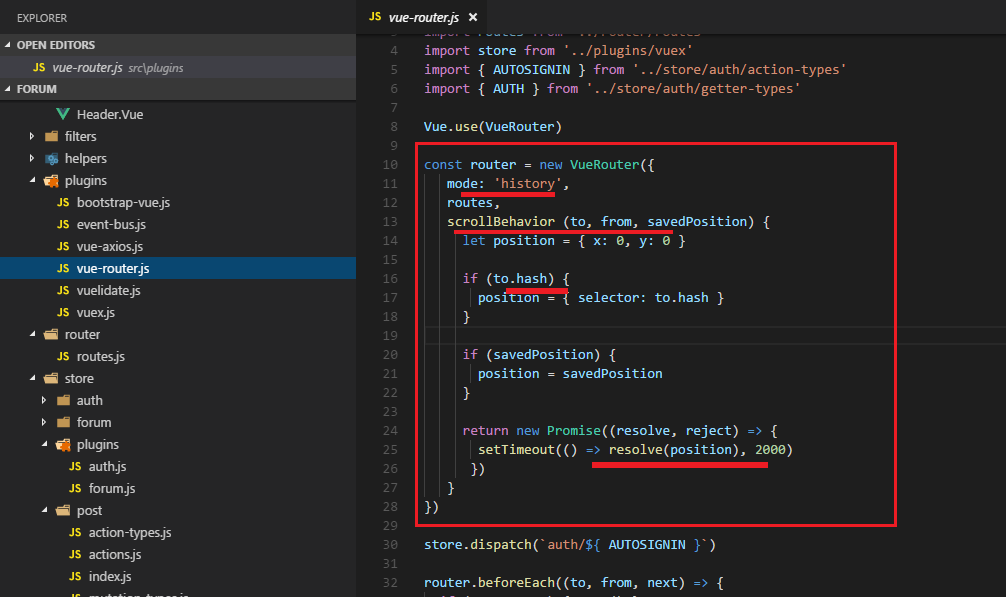The width and height of the screenshot is (1006, 597).
Task: Open action-types.js file
Action: (130, 532)
